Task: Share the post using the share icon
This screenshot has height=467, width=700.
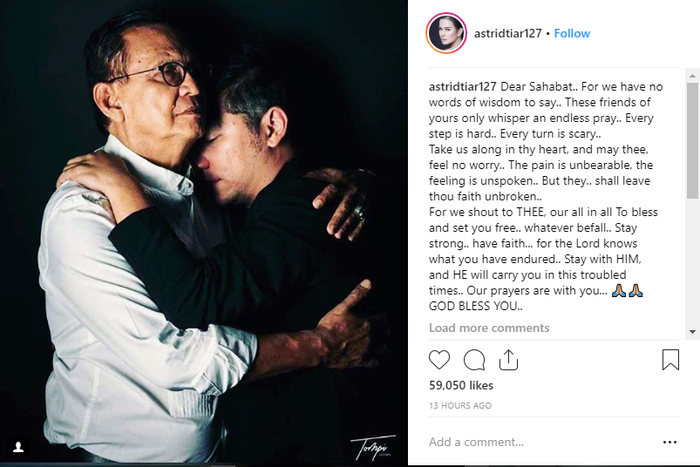Action: (508, 360)
